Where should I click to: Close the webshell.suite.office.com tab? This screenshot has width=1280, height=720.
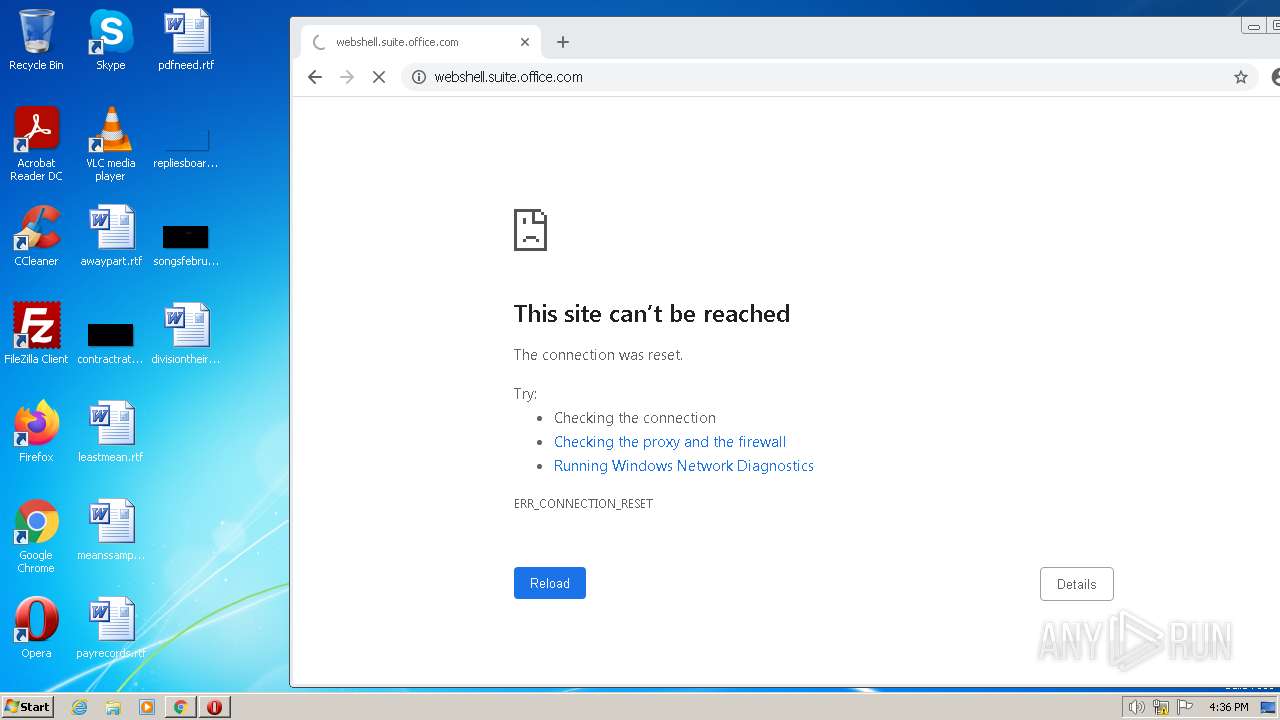pyautogui.click(x=525, y=42)
